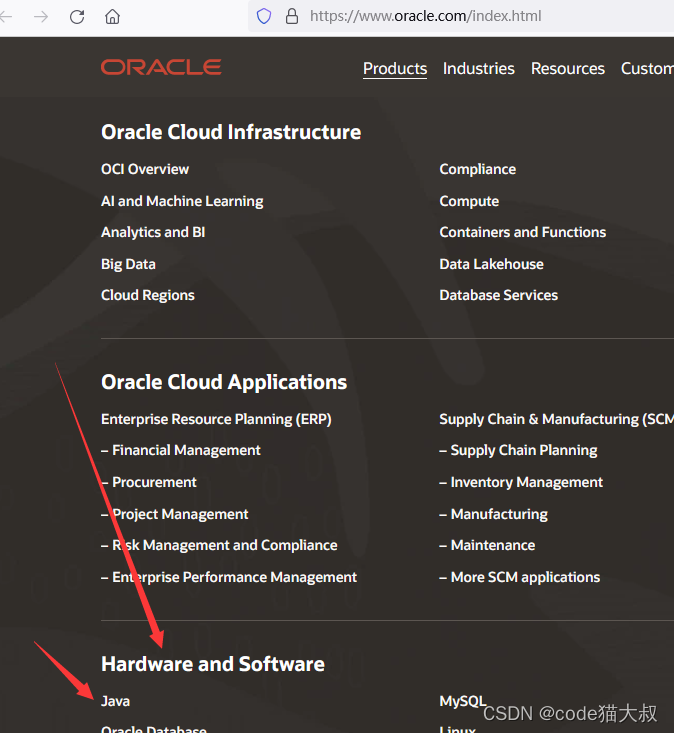This screenshot has height=733, width=674.
Task: Open the Compliance link
Action: pyautogui.click(x=478, y=169)
